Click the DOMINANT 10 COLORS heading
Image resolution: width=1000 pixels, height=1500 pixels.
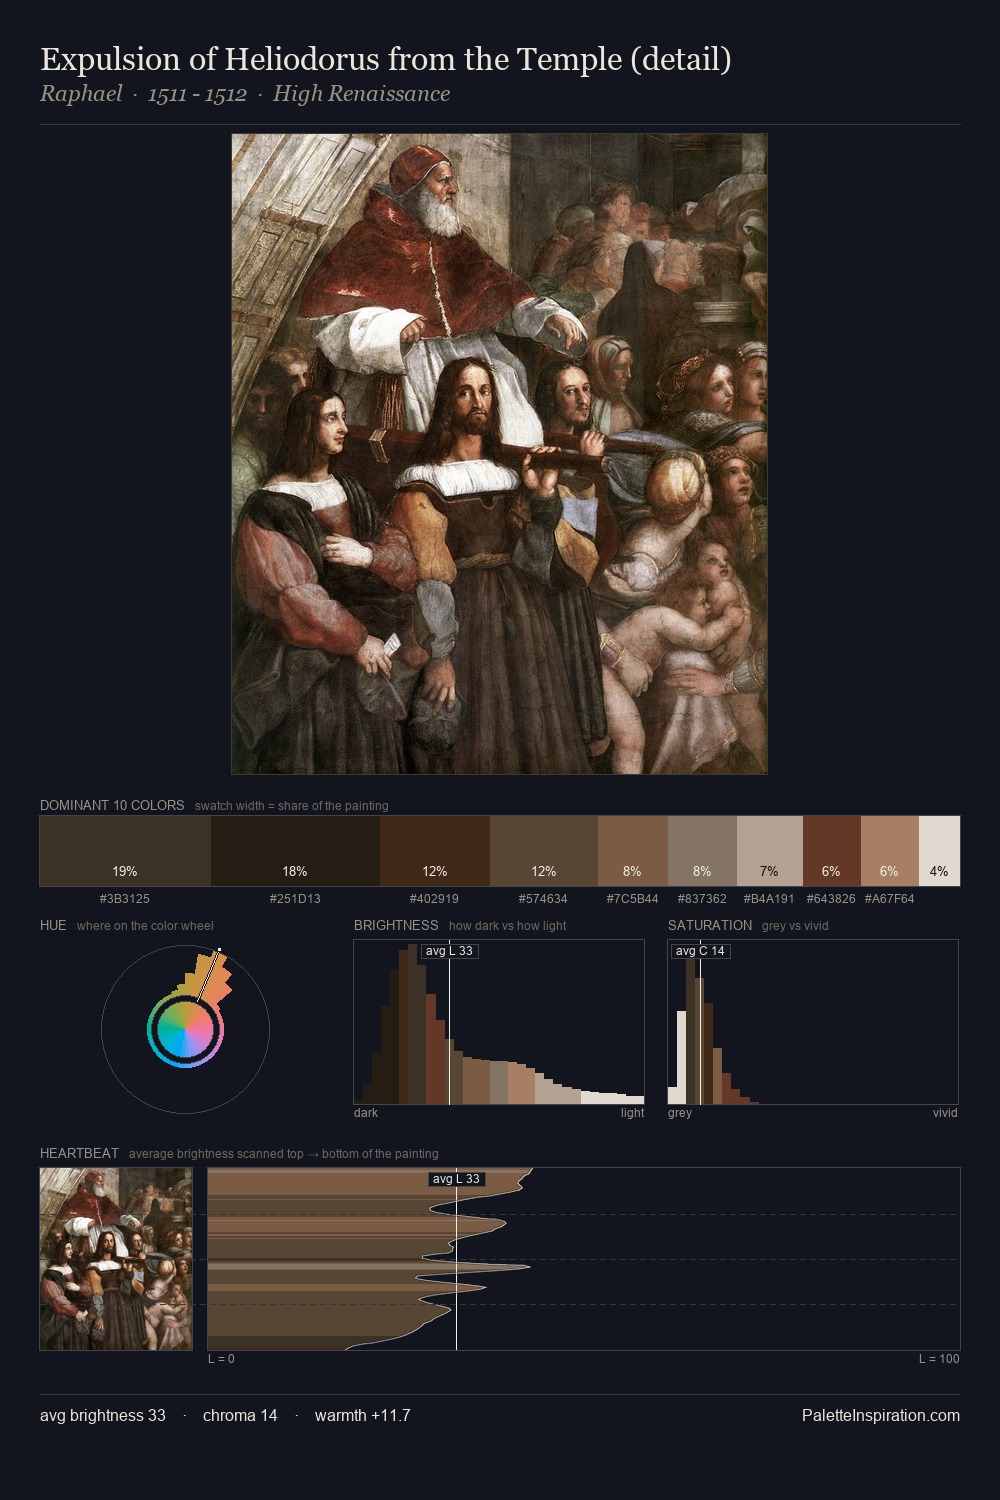[x=112, y=805]
